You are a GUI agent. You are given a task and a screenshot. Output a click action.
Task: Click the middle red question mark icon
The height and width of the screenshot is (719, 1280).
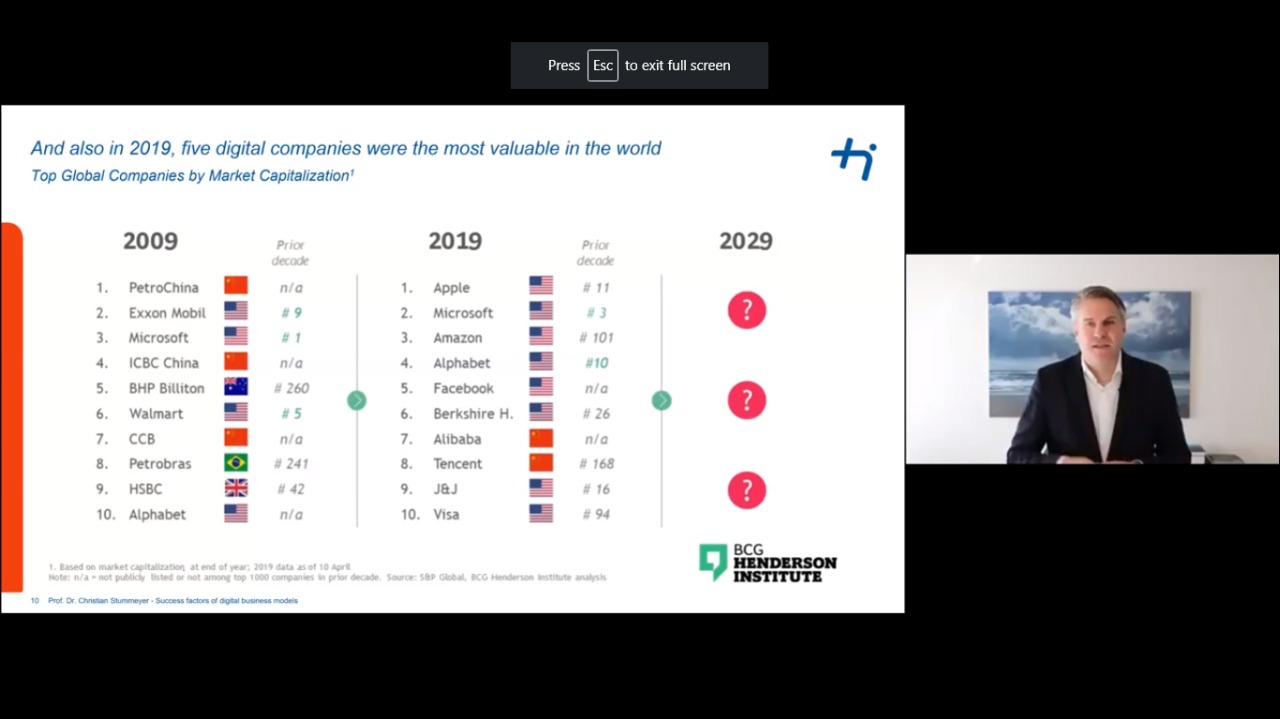746,400
